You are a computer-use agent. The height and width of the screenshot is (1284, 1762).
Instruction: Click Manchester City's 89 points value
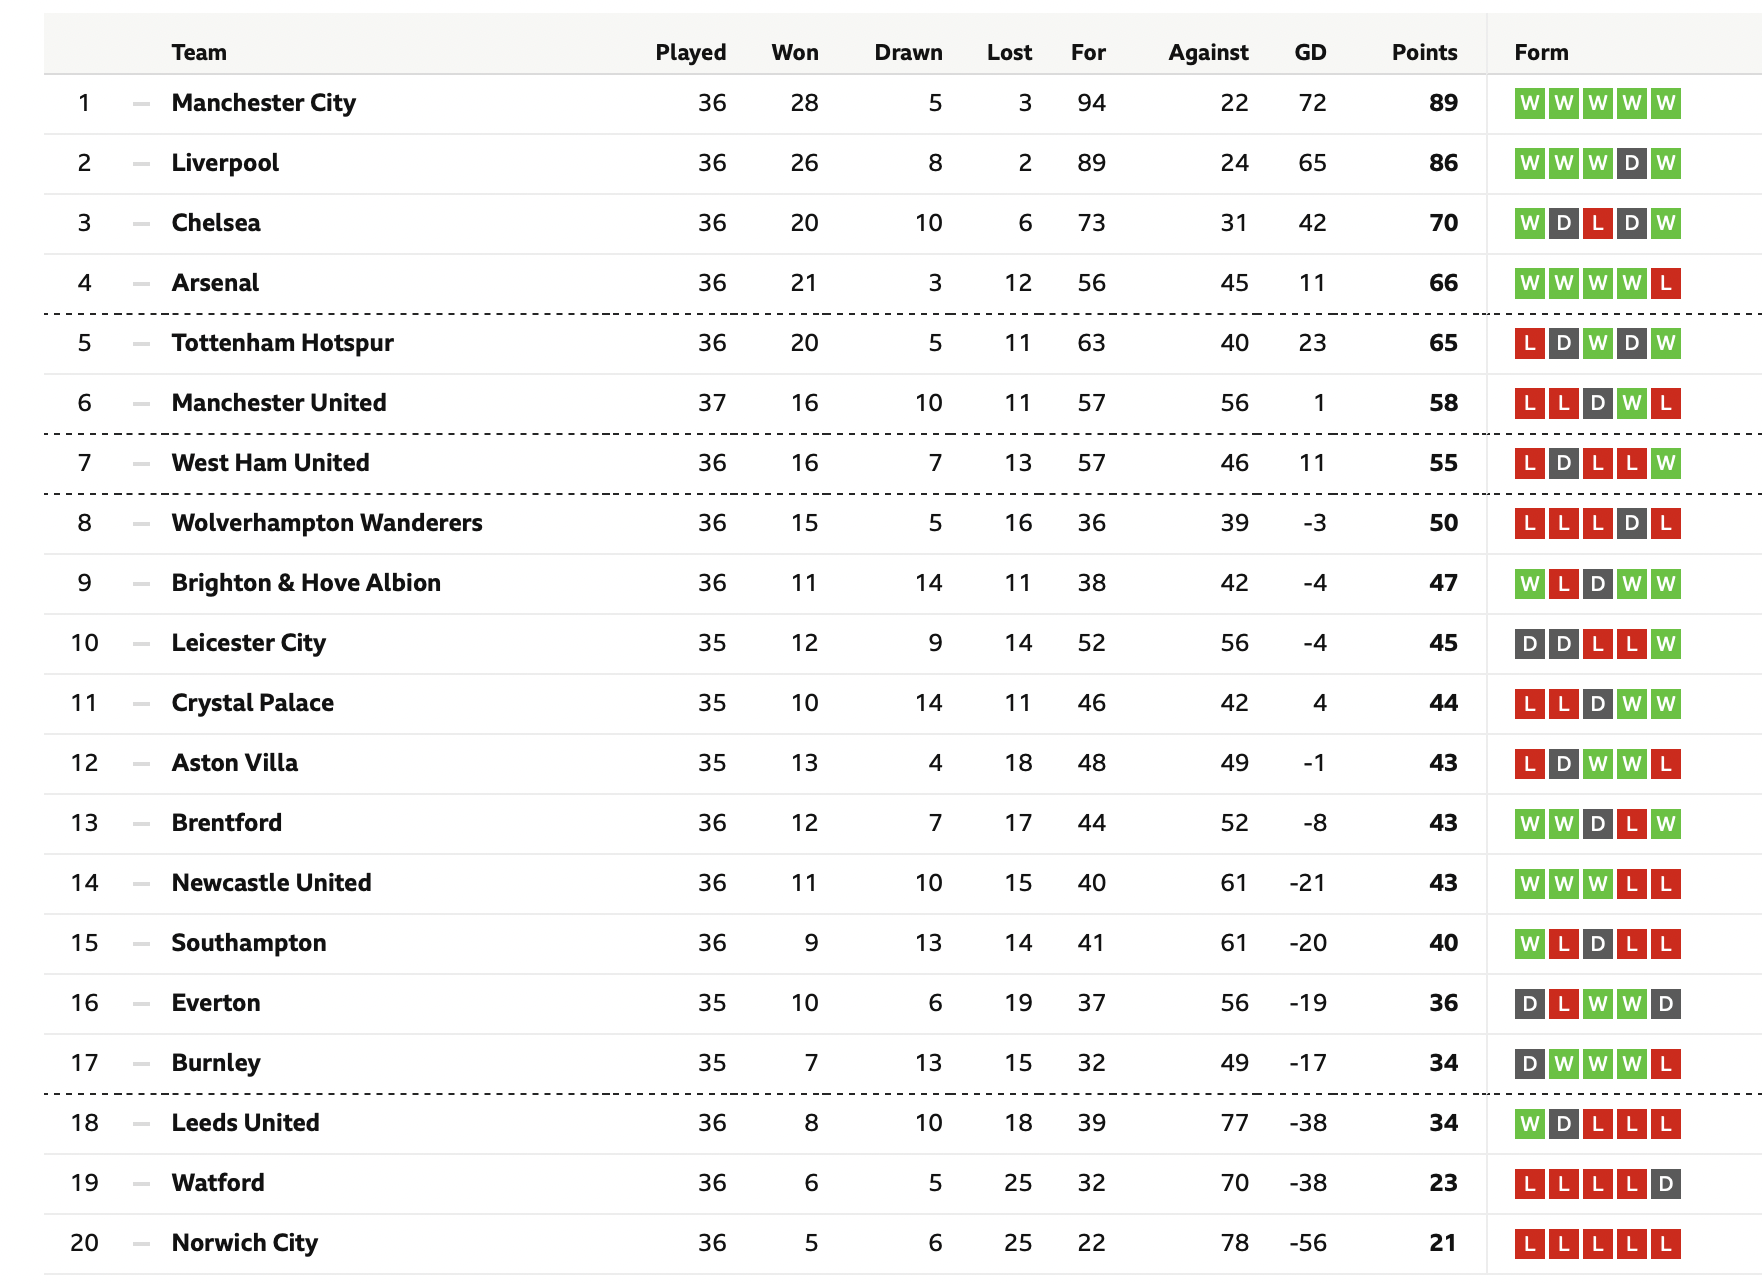pos(1443,103)
